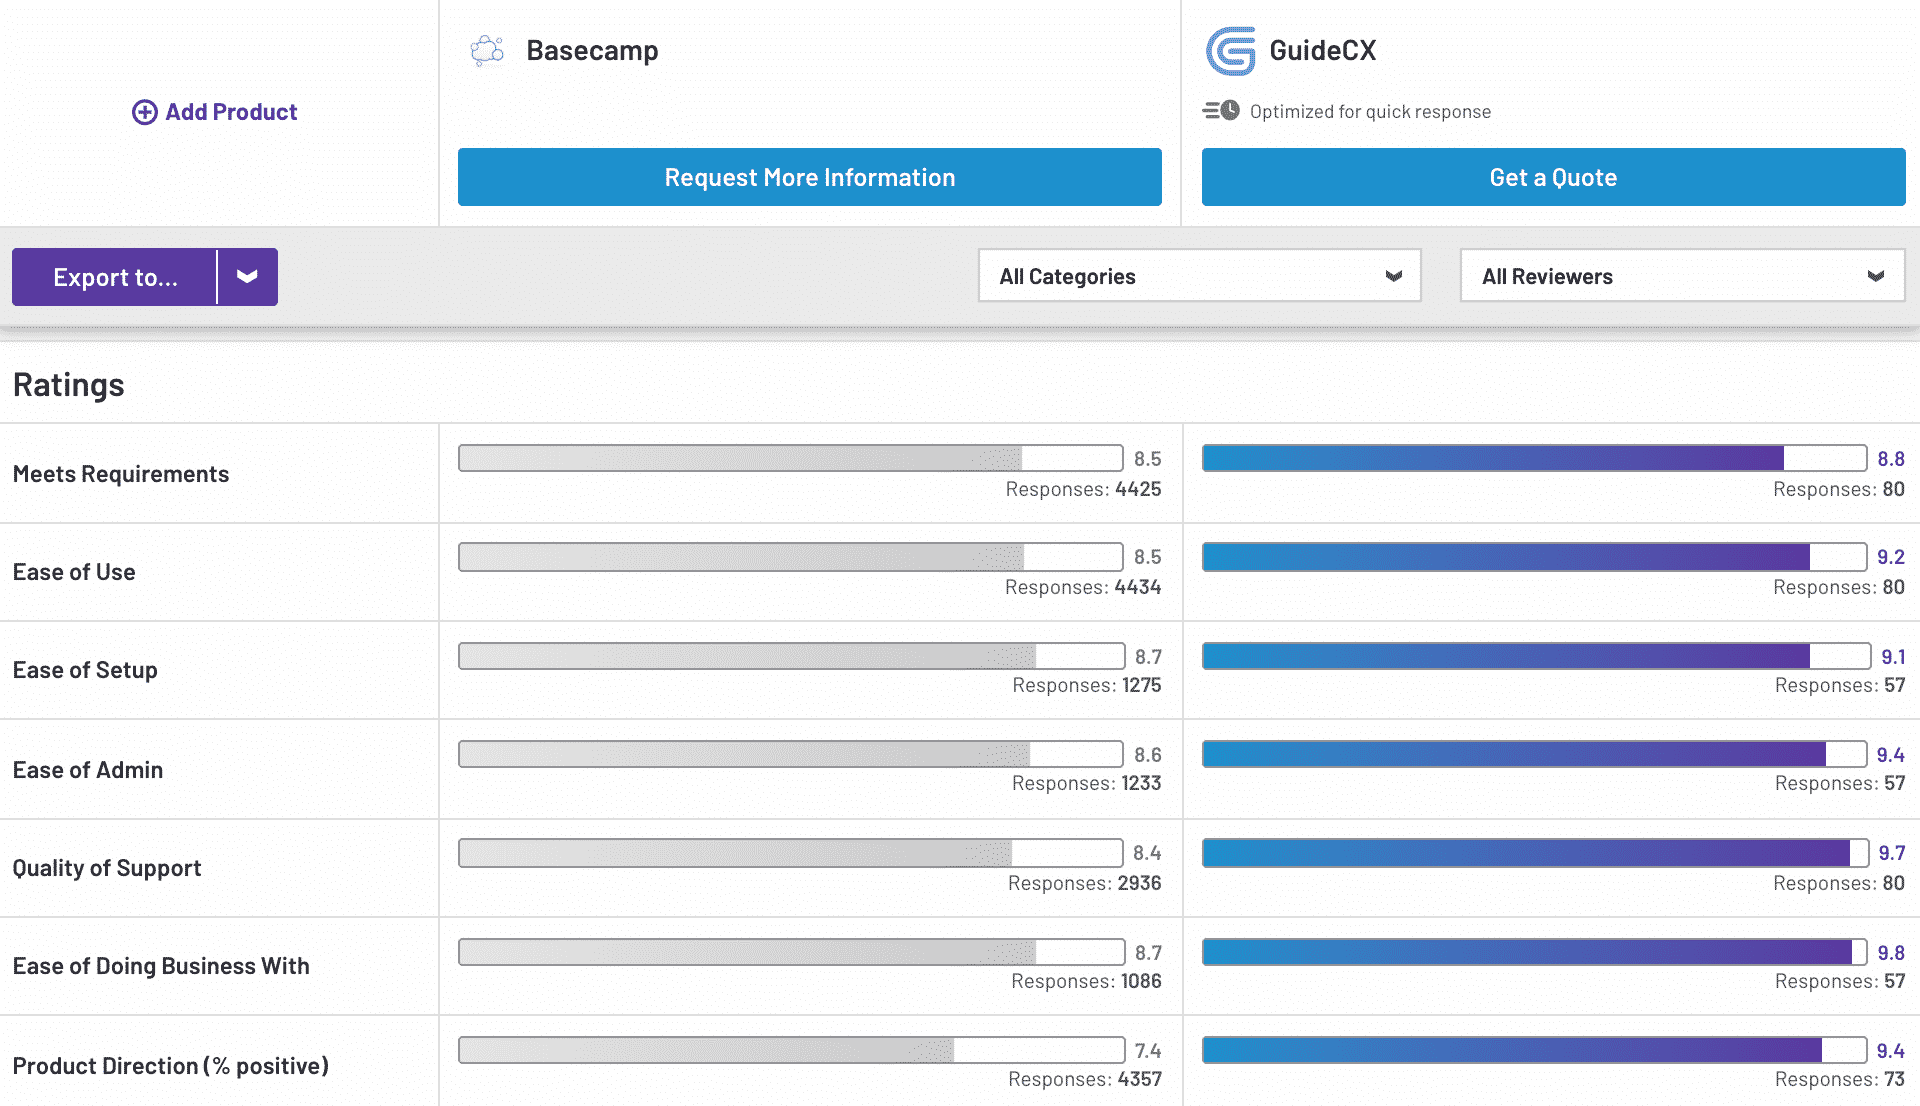Click the Responses: 4357 text
The height and width of the screenshot is (1106, 1920).
(1085, 1079)
